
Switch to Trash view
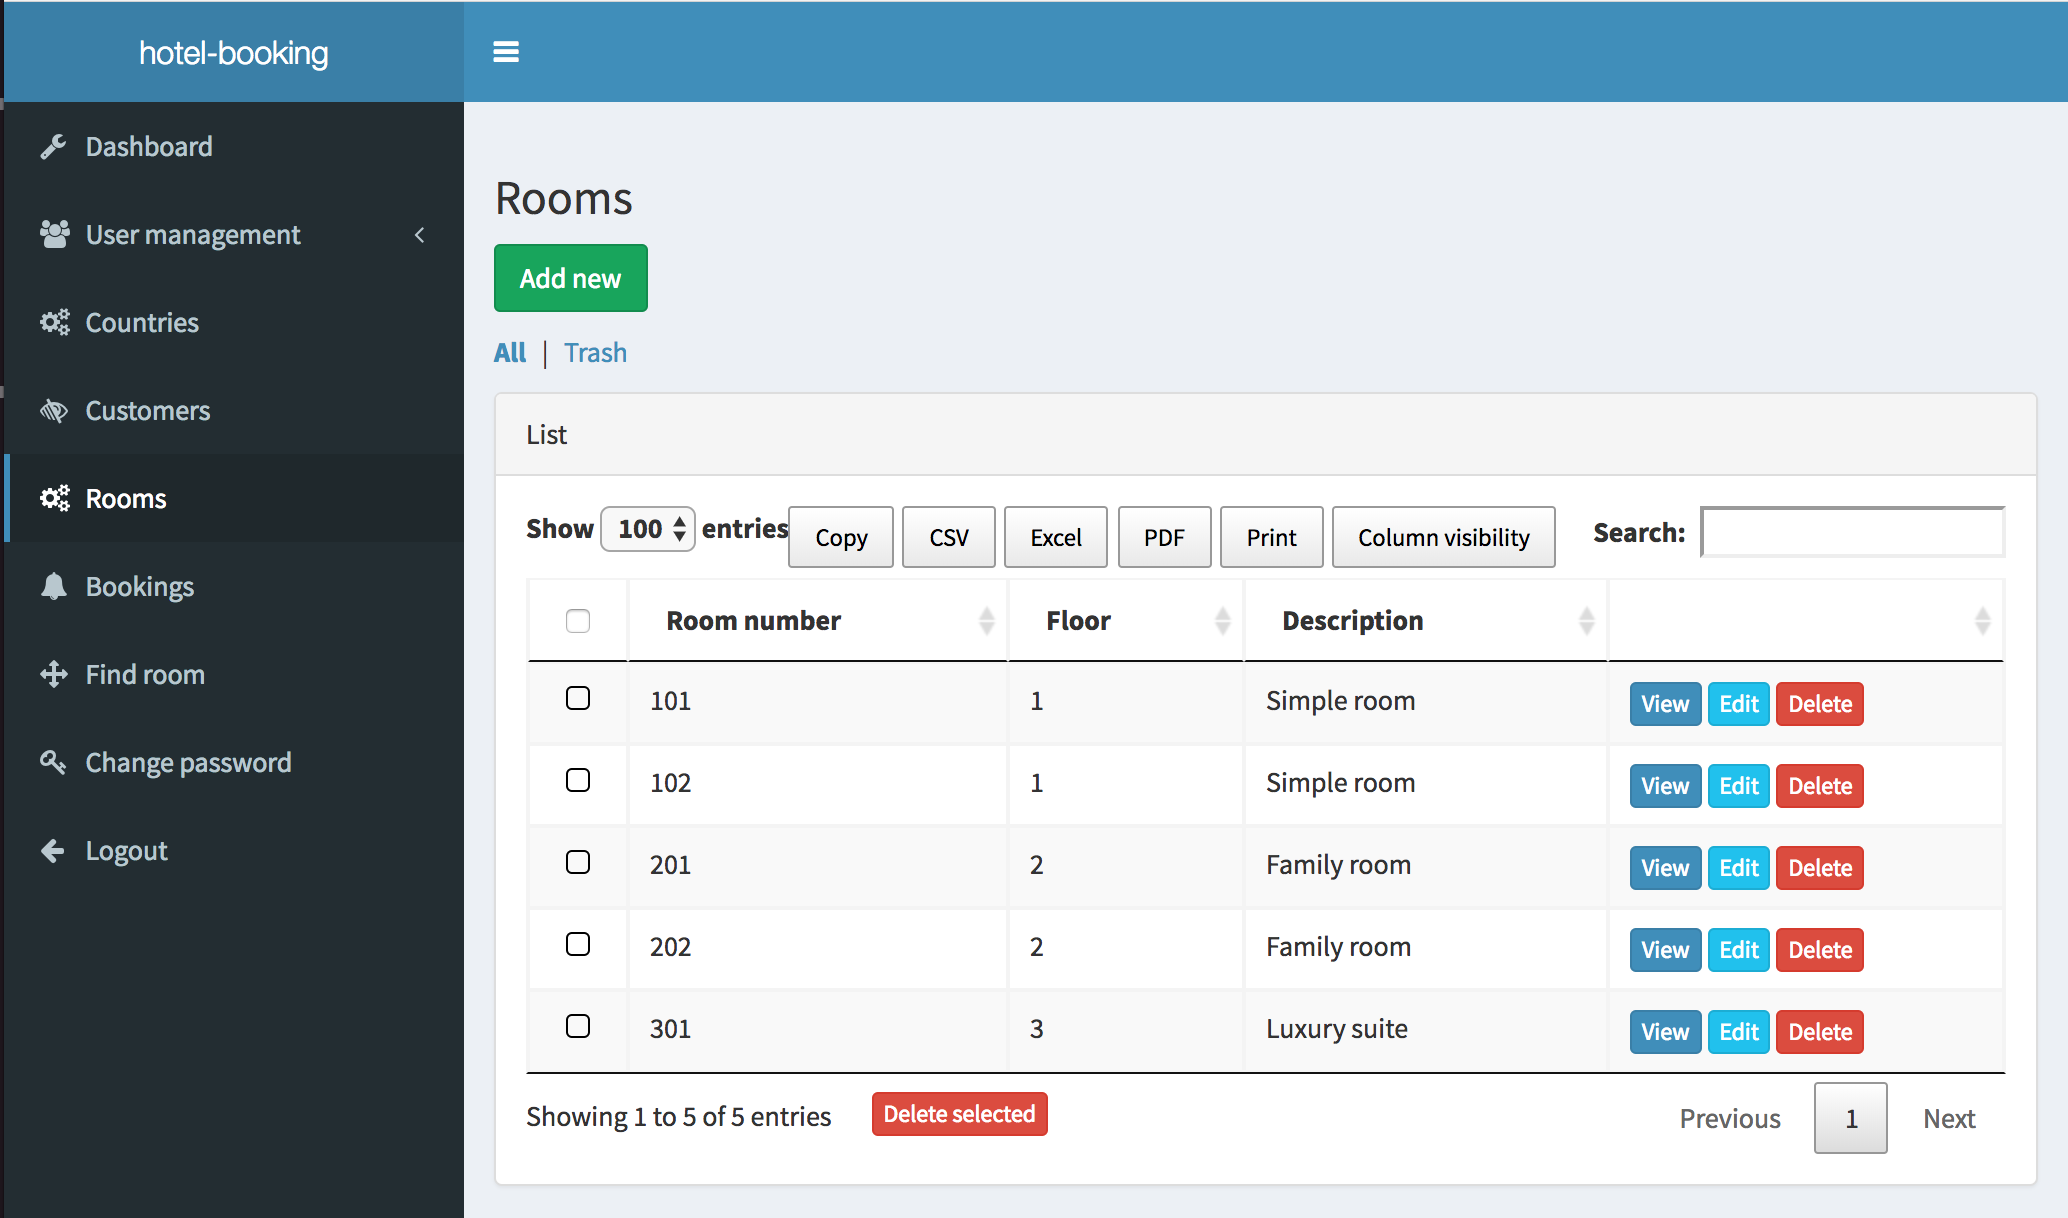point(594,351)
